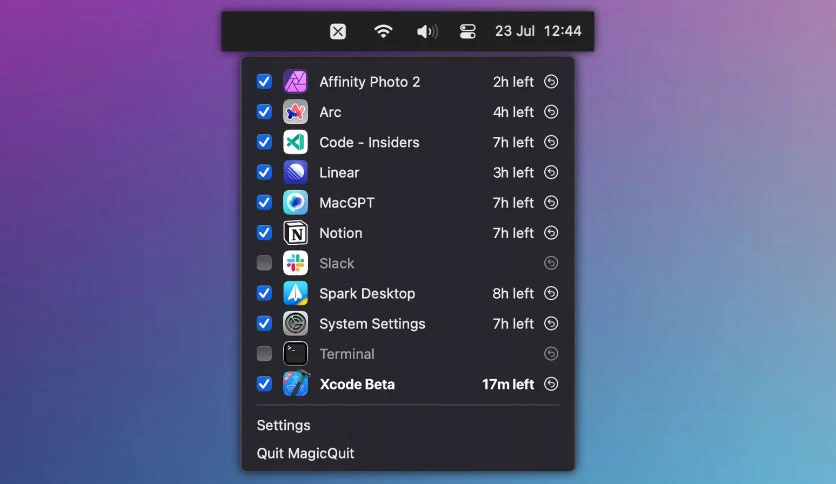Click the Wi-Fi status icon

tap(383, 31)
